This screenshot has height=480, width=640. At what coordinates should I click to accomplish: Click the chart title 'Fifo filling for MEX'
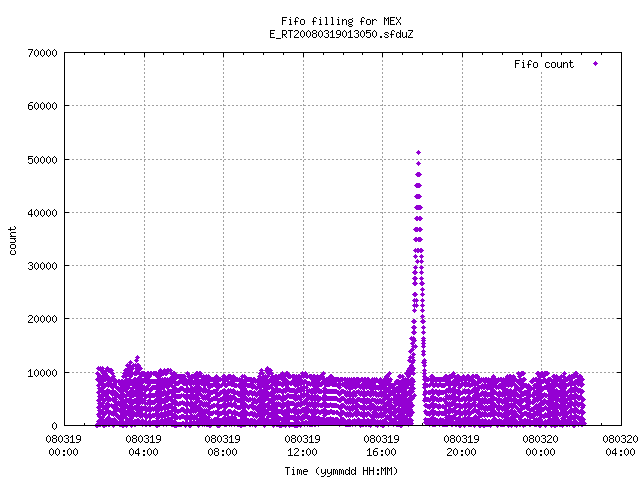click(341, 21)
